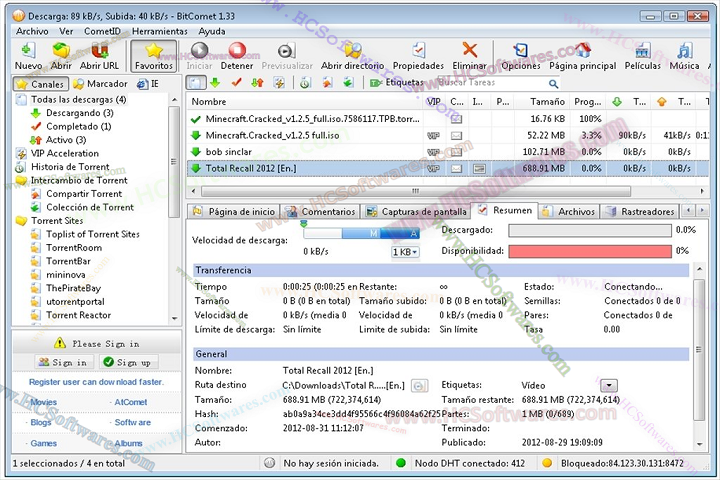720x480 pixels.
Task: Click the Nuevo toolbar icon
Action: tap(28, 56)
